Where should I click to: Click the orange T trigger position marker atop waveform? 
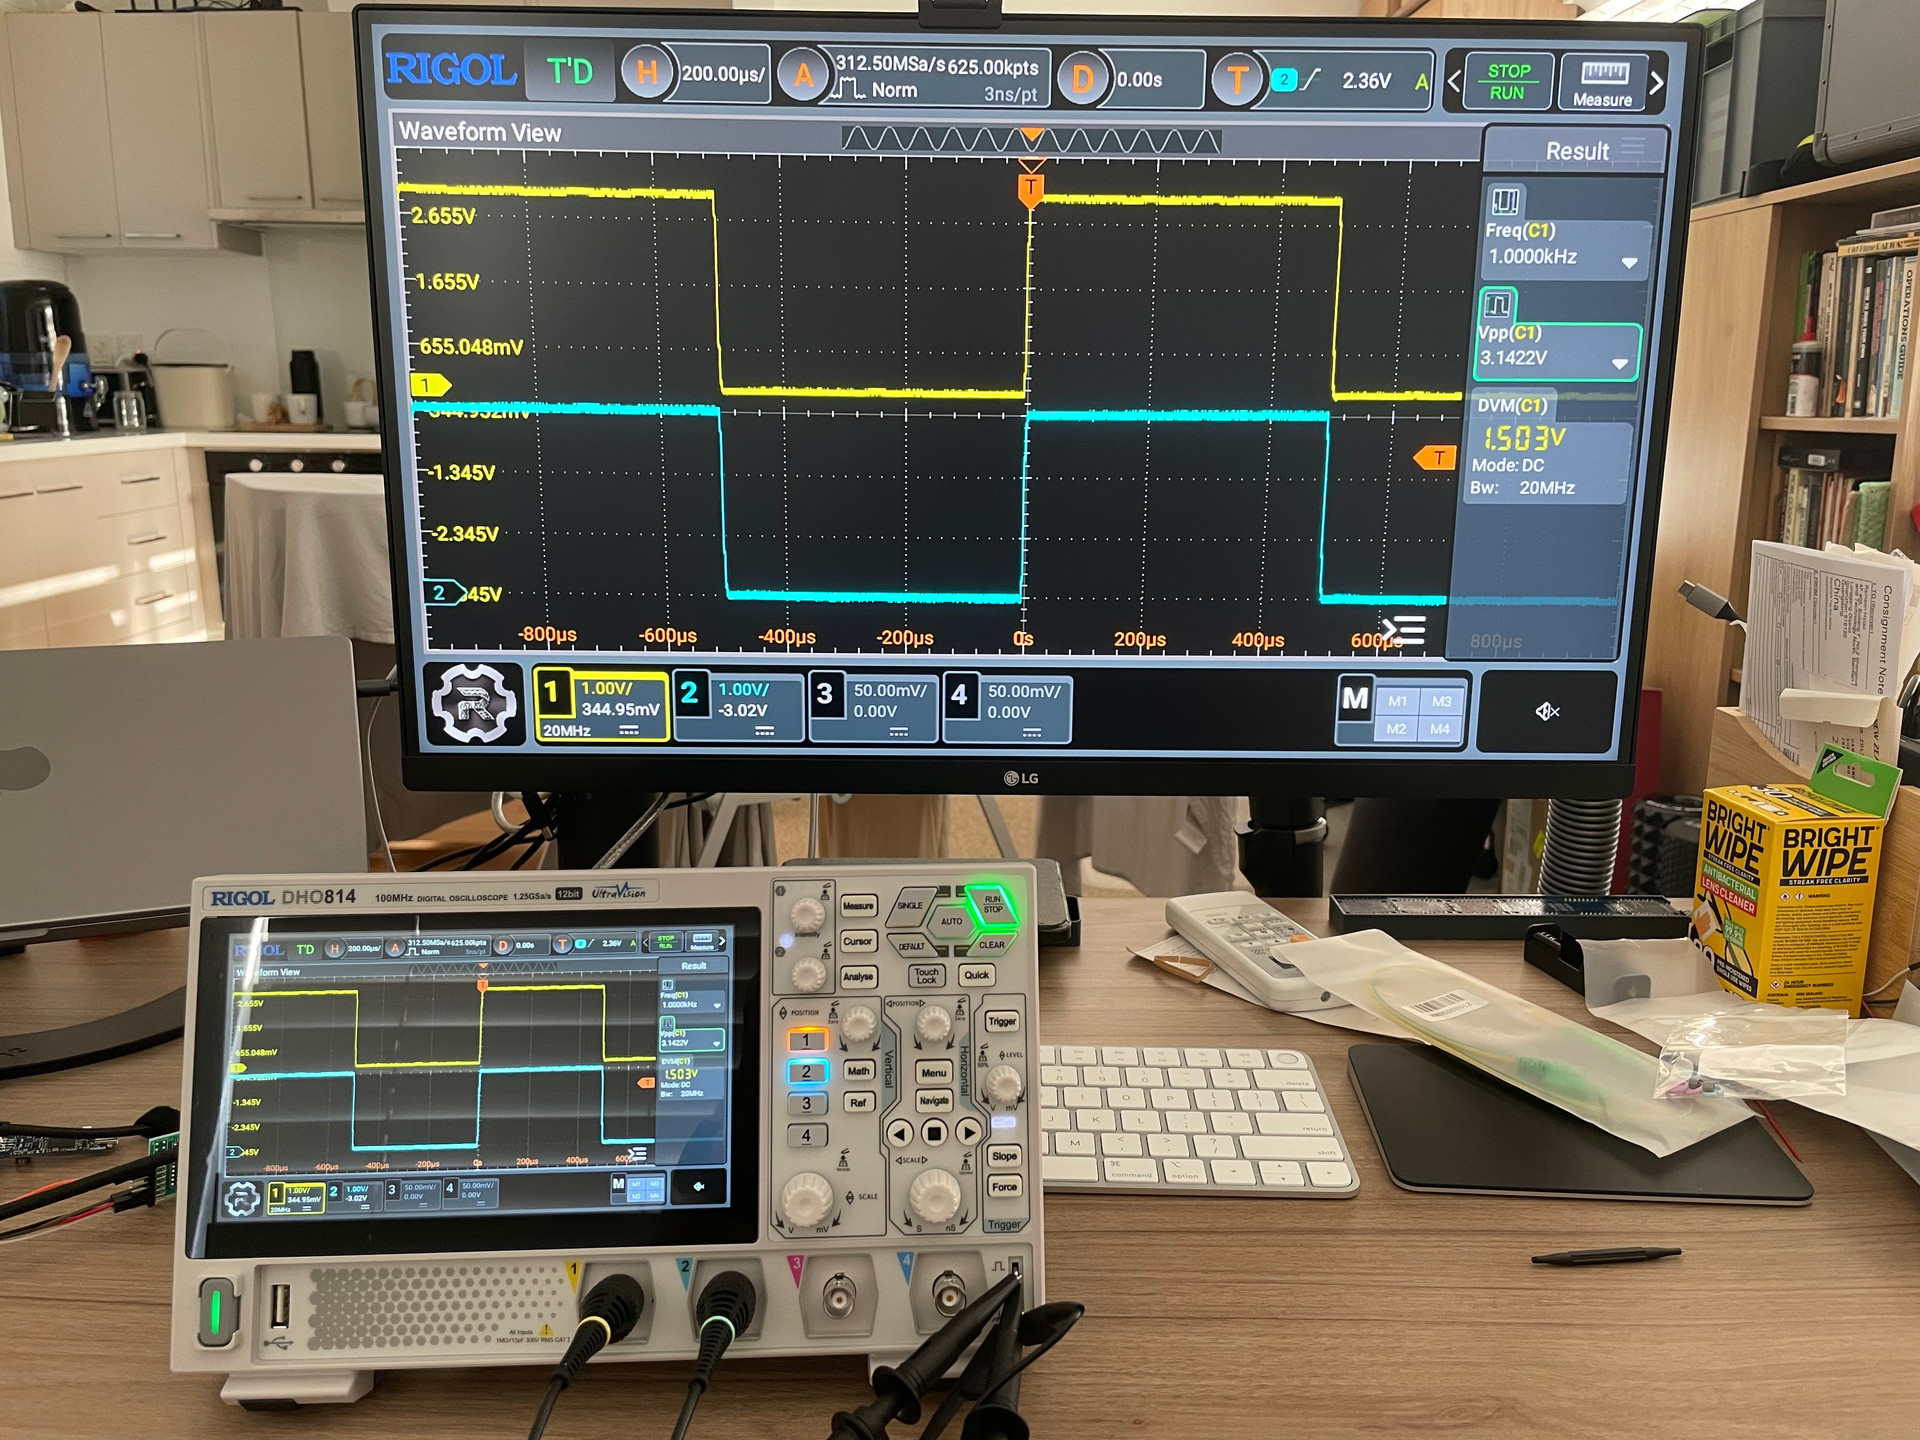(1031, 188)
